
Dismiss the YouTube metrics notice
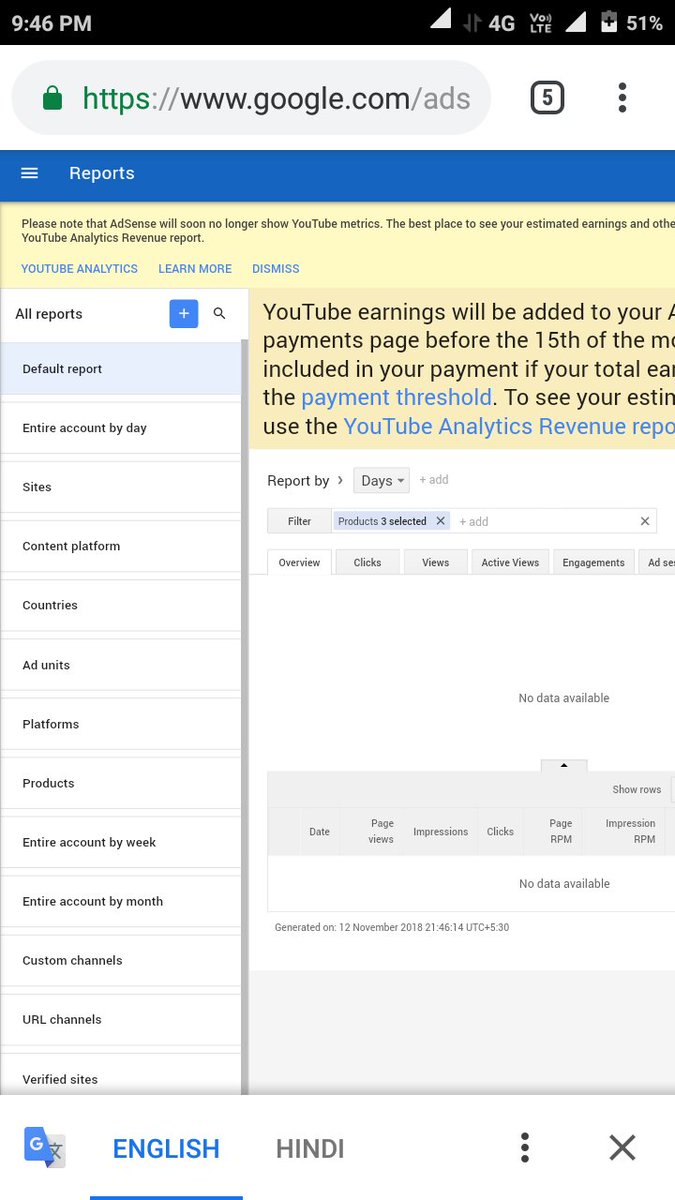click(x=275, y=269)
